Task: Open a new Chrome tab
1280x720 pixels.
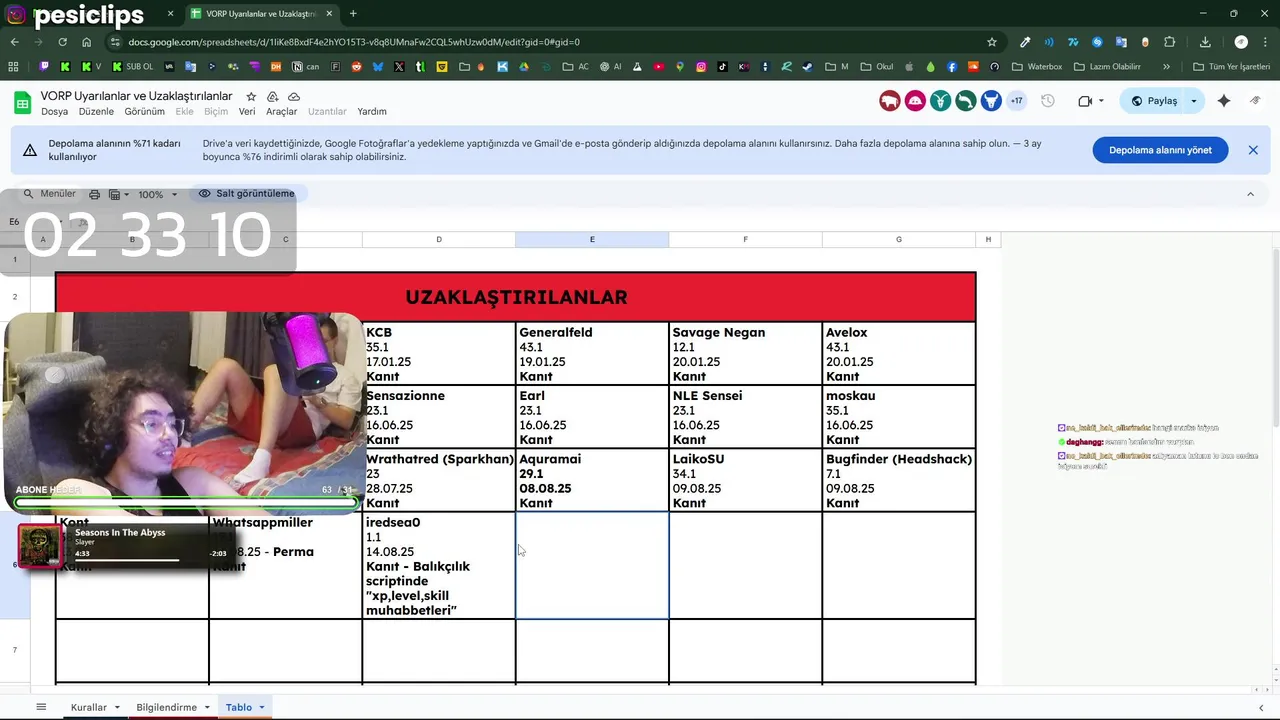Action: 353,14
